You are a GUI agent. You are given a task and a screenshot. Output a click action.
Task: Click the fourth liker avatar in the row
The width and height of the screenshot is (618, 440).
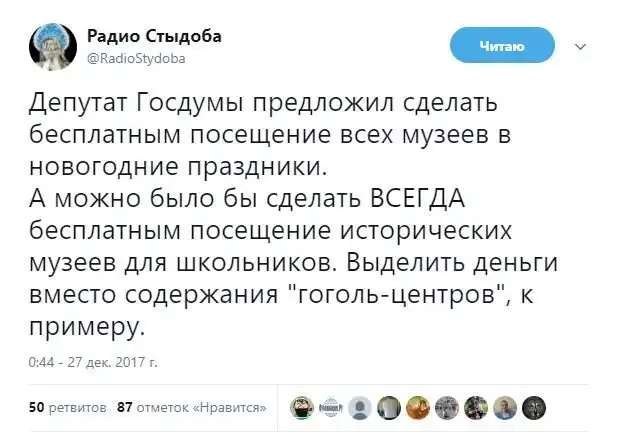point(390,407)
